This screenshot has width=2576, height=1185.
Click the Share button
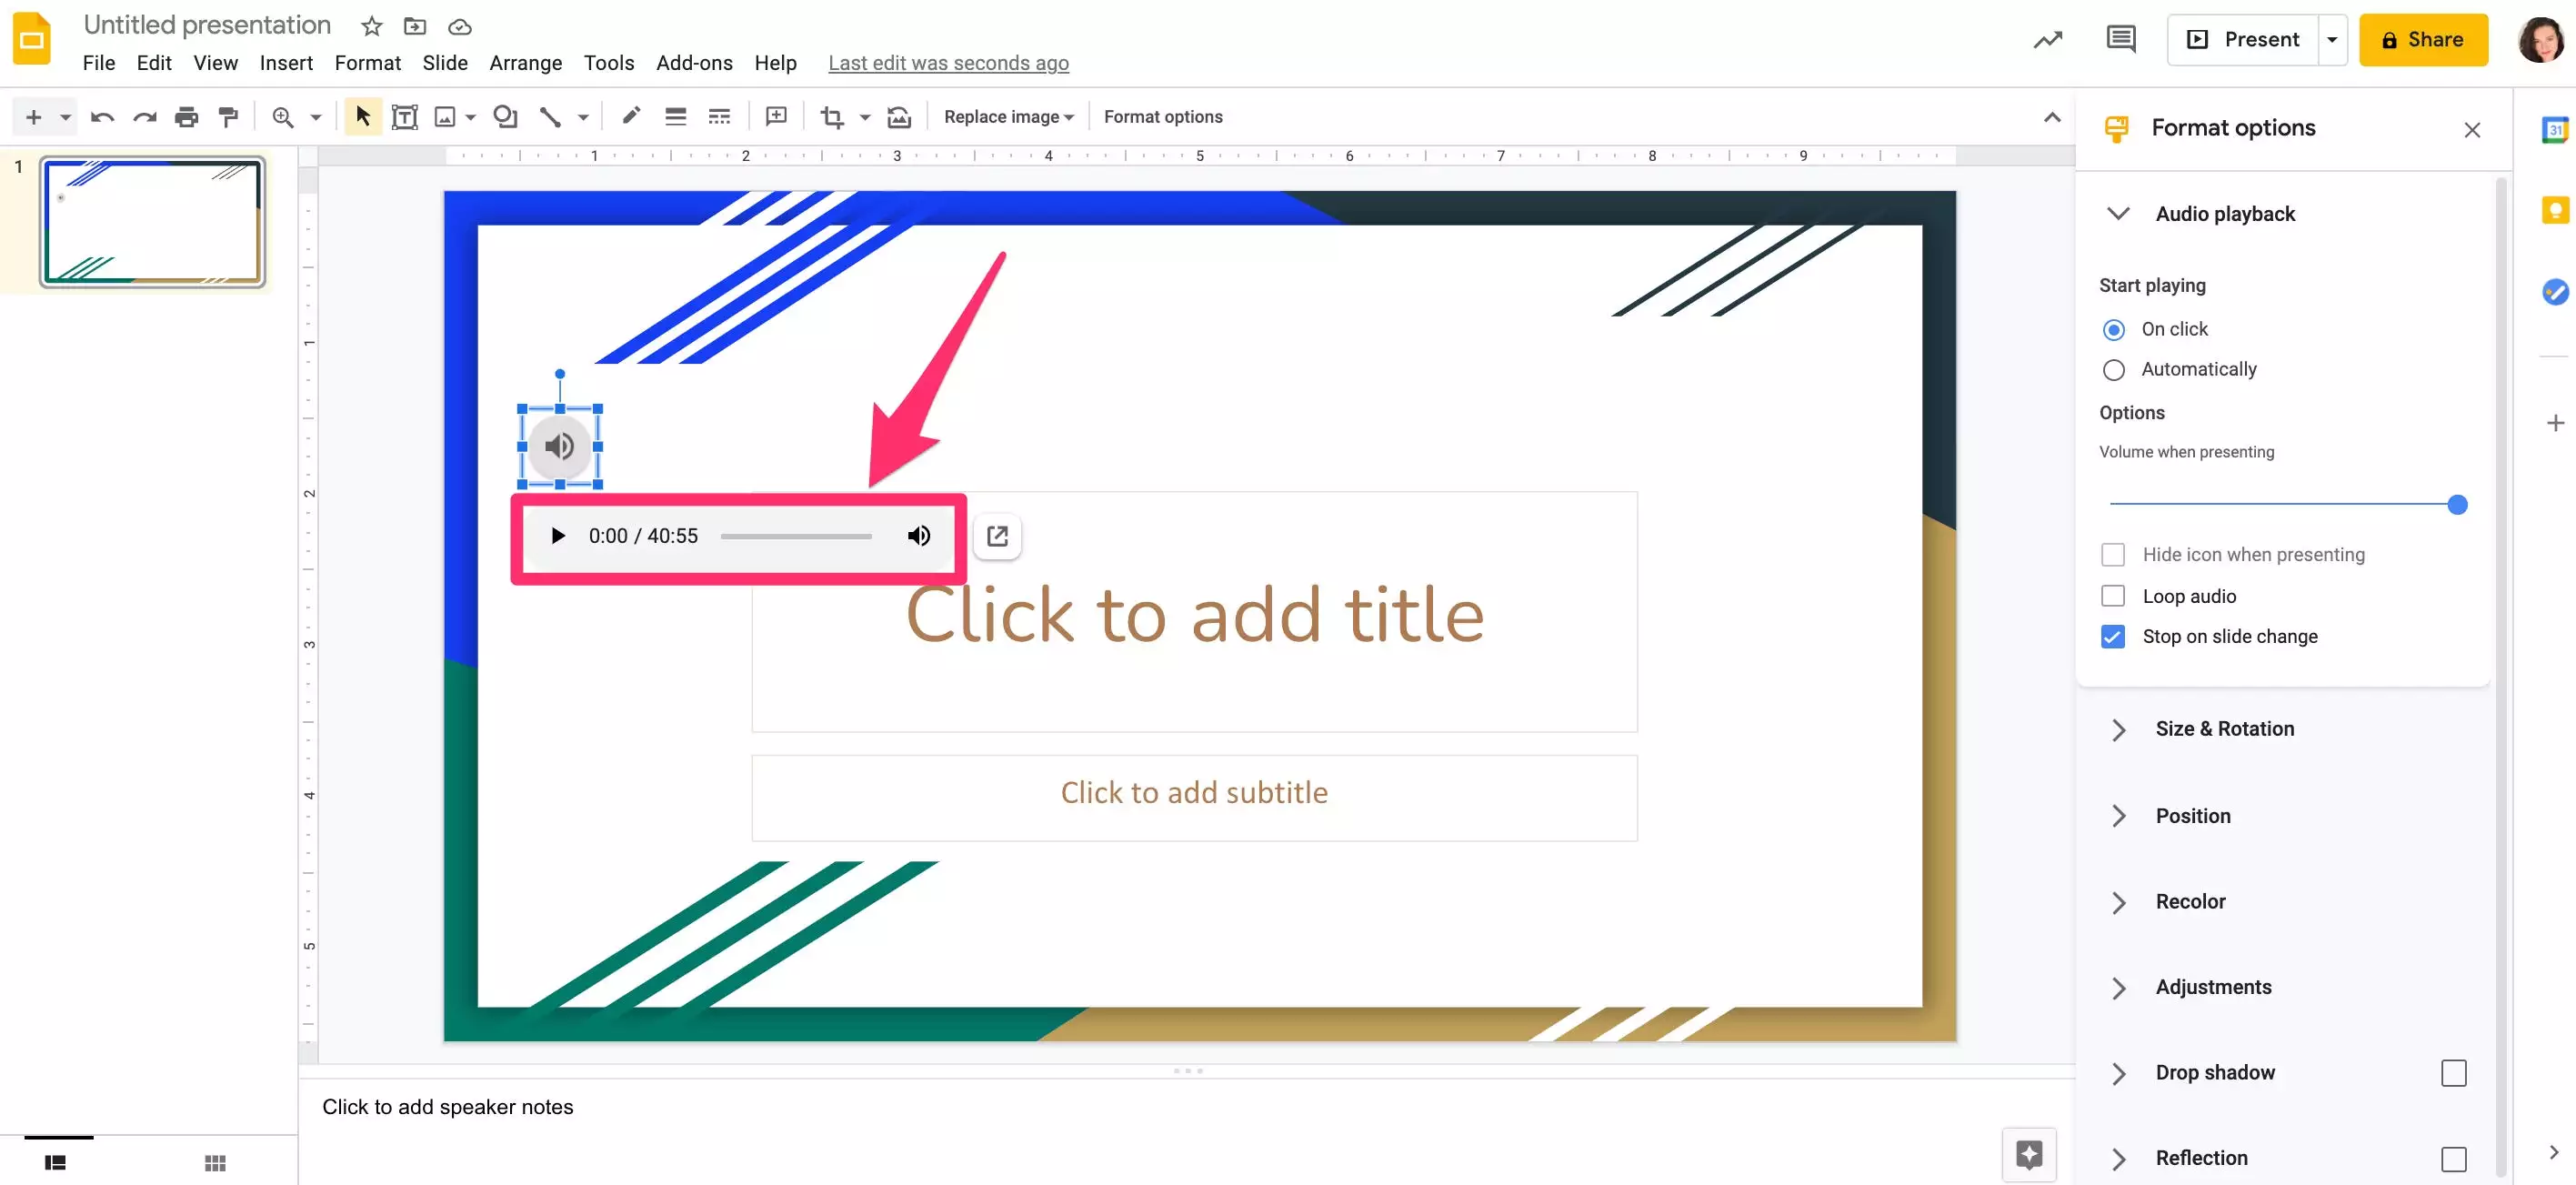(x=2422, y=40)
